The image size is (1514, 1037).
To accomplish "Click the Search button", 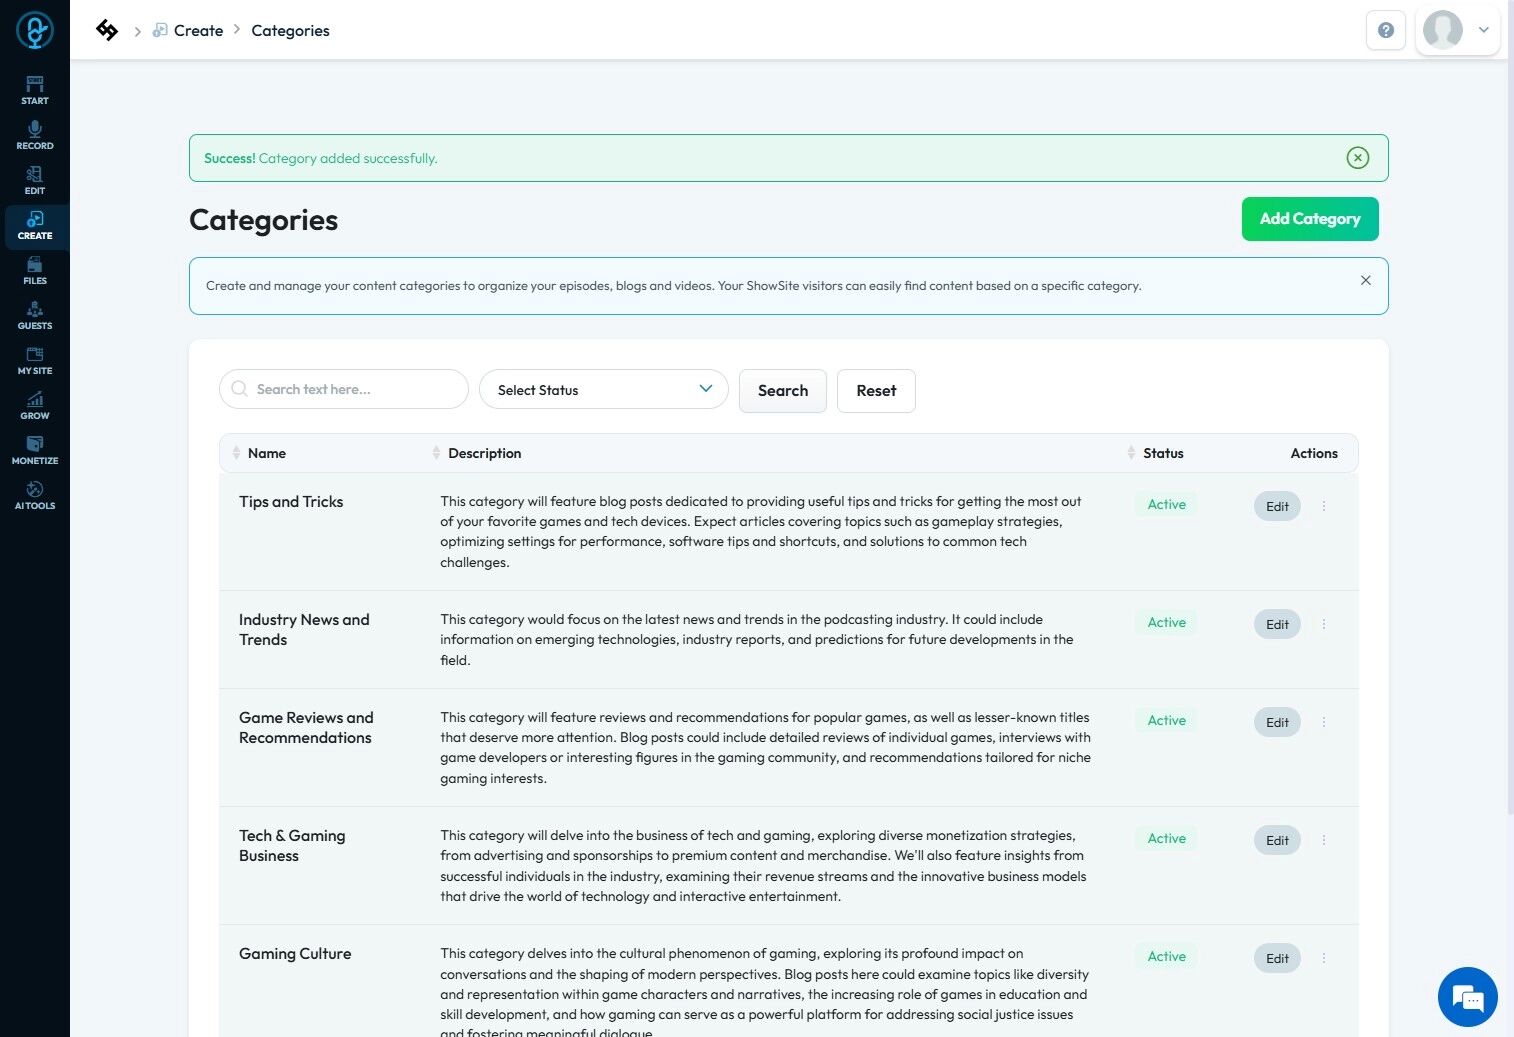I will tap(783, 391).
